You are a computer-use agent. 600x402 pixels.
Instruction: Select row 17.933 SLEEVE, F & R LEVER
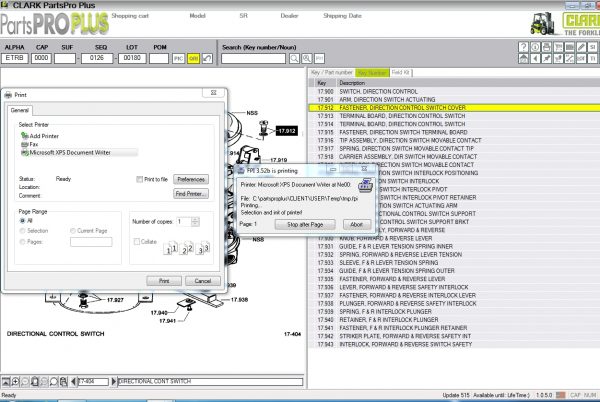(x=454, y=262)
